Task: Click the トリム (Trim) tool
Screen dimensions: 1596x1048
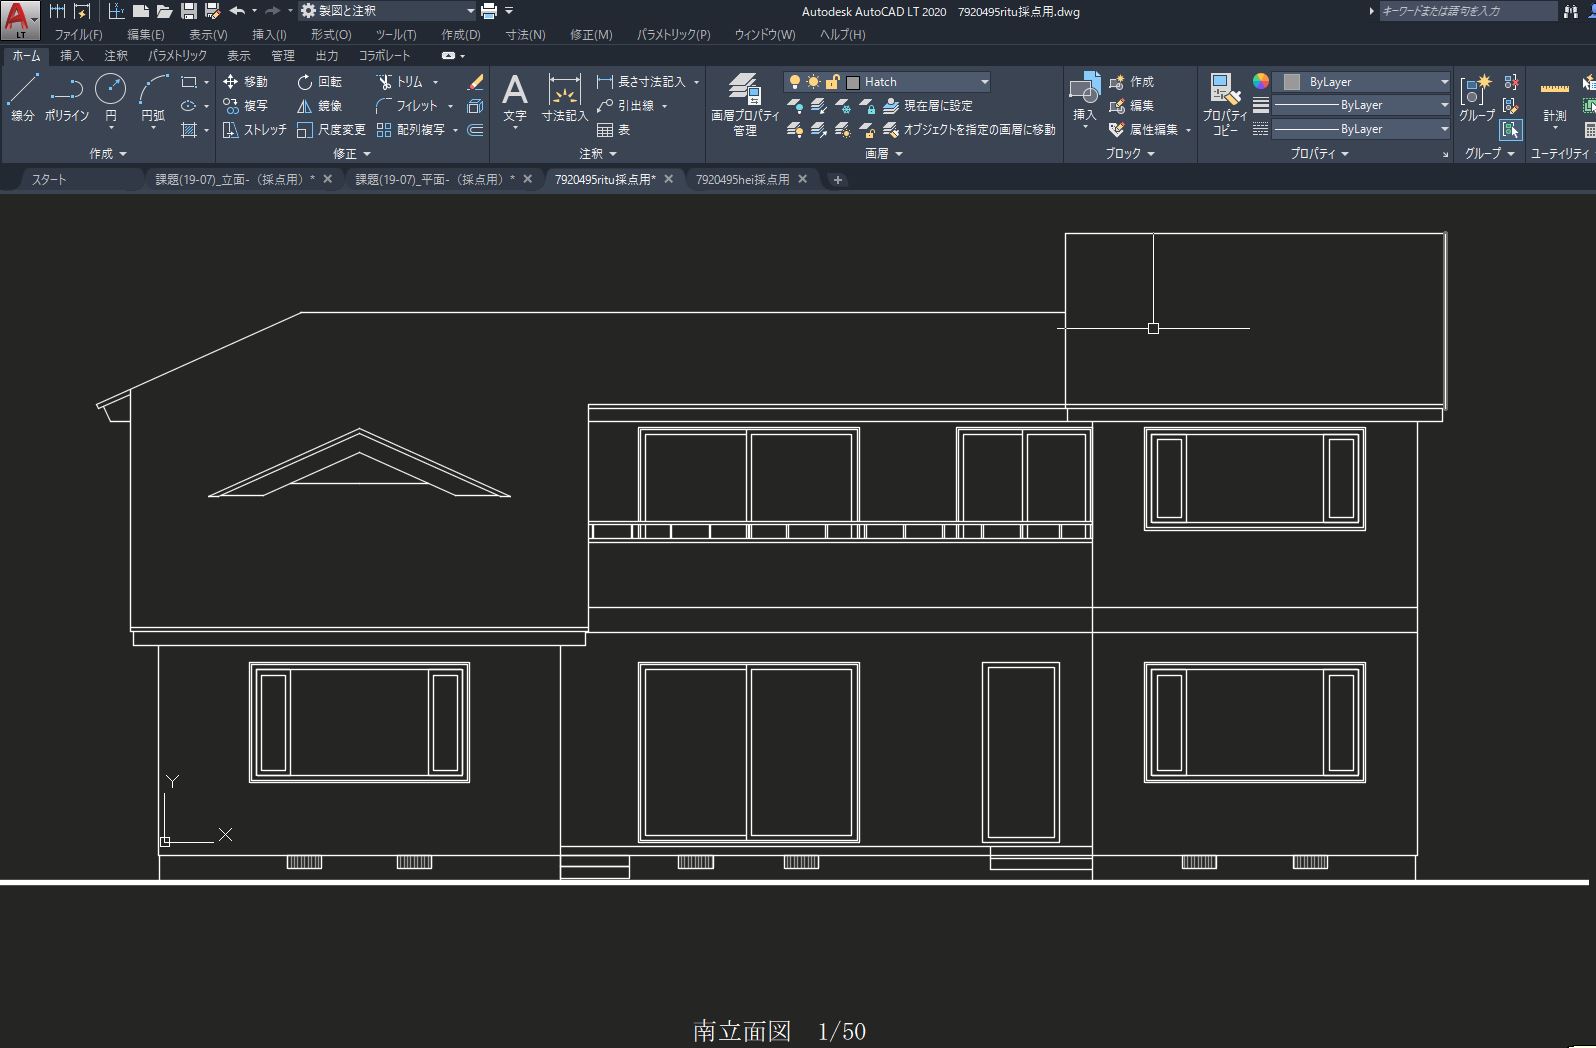Action: (x=400, y=82)
